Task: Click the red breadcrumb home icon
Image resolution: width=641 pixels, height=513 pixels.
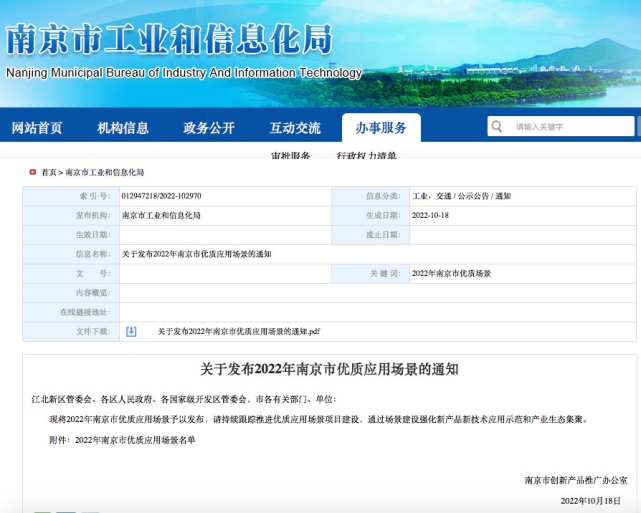Action: (33, 172)
